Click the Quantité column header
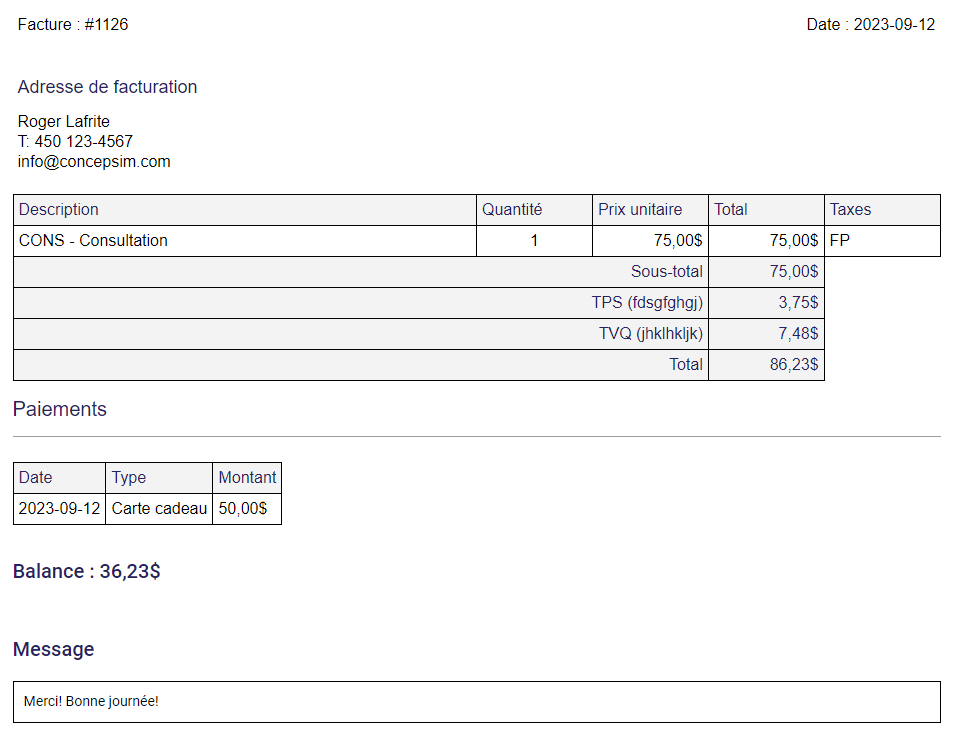The image size is (963, 753). (512, 210)
